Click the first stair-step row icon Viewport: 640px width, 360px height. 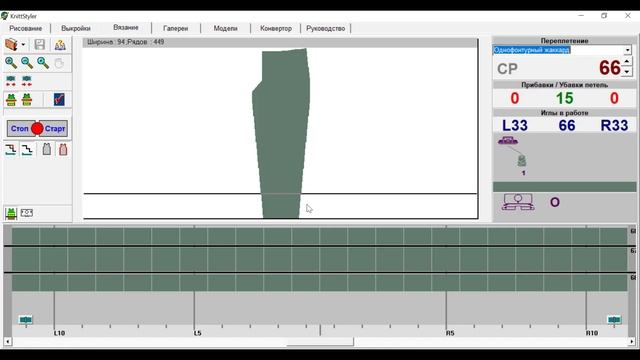[x=11, y=150]
